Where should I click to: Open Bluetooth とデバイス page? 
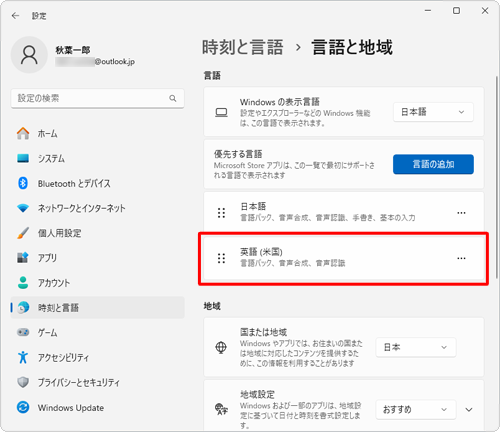pos(98,183)
